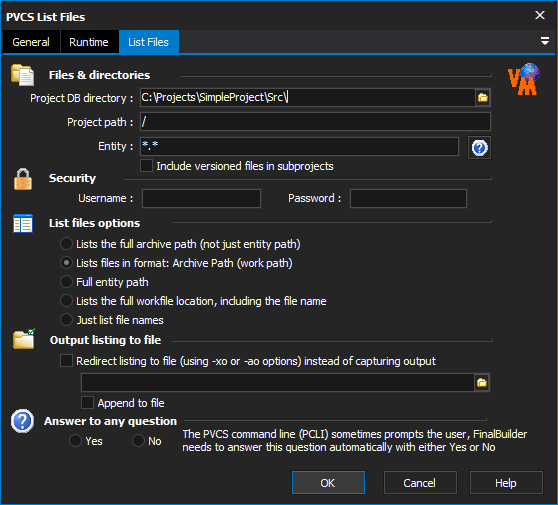Enable Redirect listing to file checkbox
This screenshot has height=505, width=558.
[x=66, y=361]
